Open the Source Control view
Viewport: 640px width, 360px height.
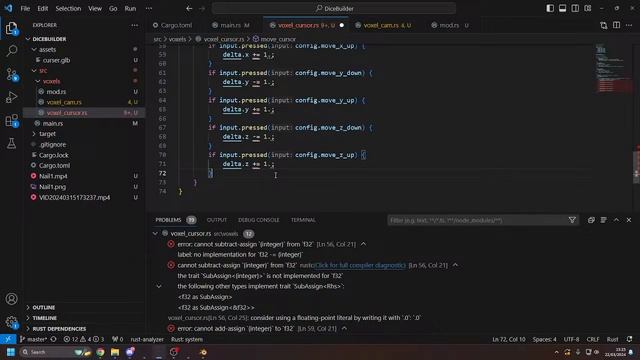[x=11, y=74]
